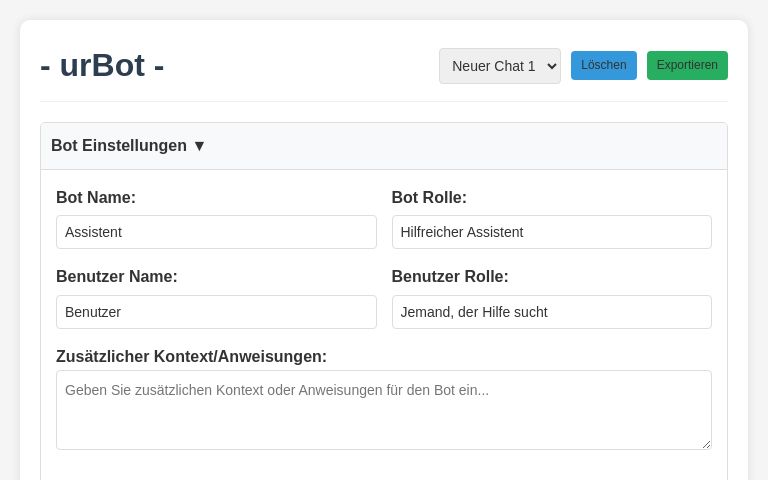Viewport: 768px width, 480px height.
Task: Click the 'Zusätzlicher Kontext/Anweisungen:' label
Action: [191, 357]
